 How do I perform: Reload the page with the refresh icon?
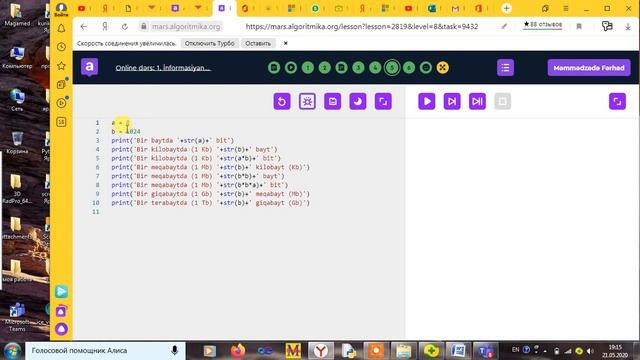tap(125, 27)
